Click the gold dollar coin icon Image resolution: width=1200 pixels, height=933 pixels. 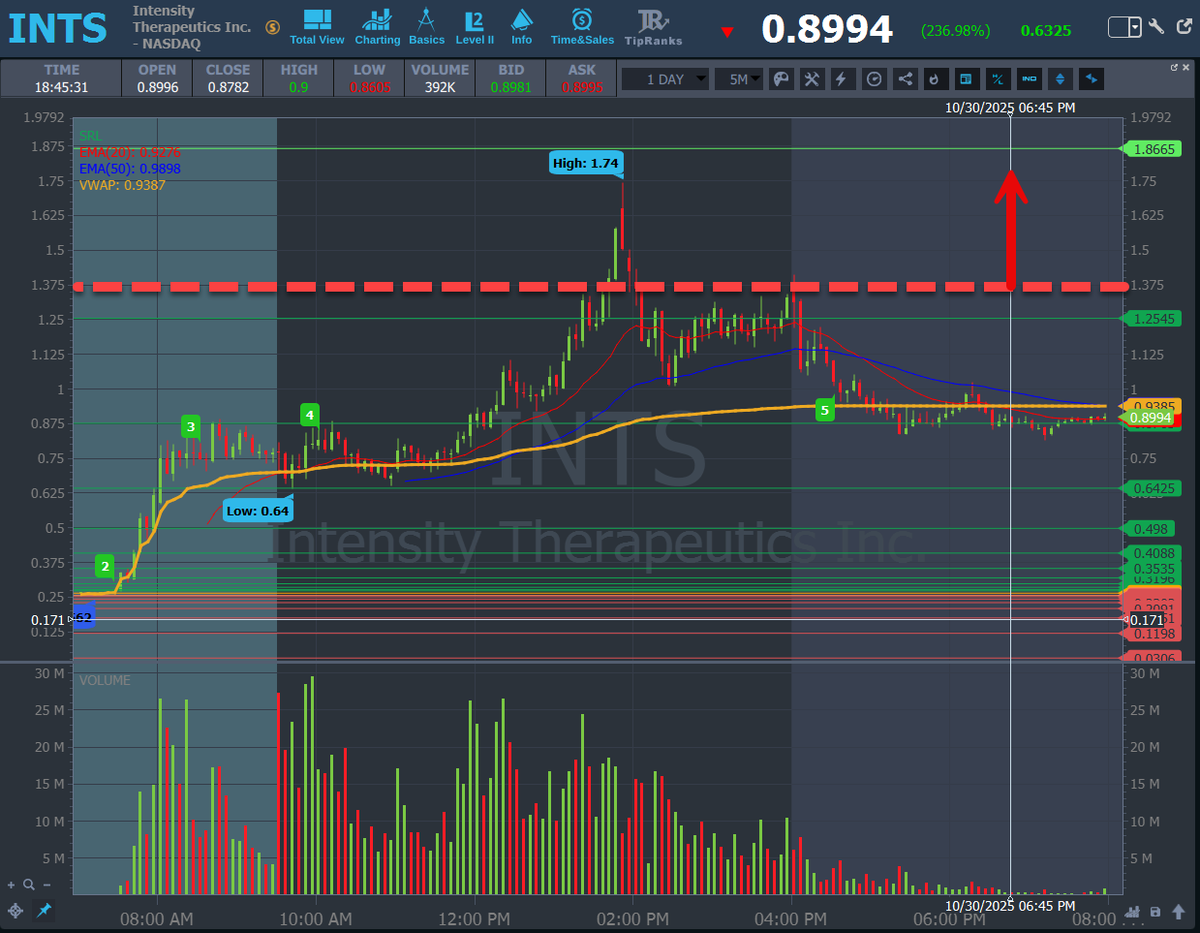point(273,28)
